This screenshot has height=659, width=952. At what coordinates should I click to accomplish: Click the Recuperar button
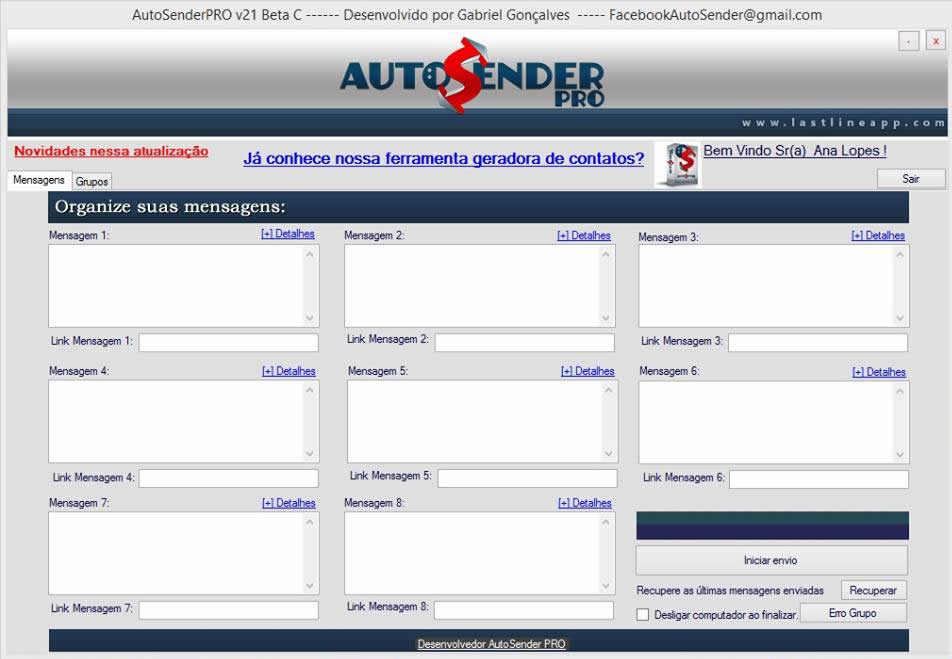pyautogui.click(x=873, y=590)
